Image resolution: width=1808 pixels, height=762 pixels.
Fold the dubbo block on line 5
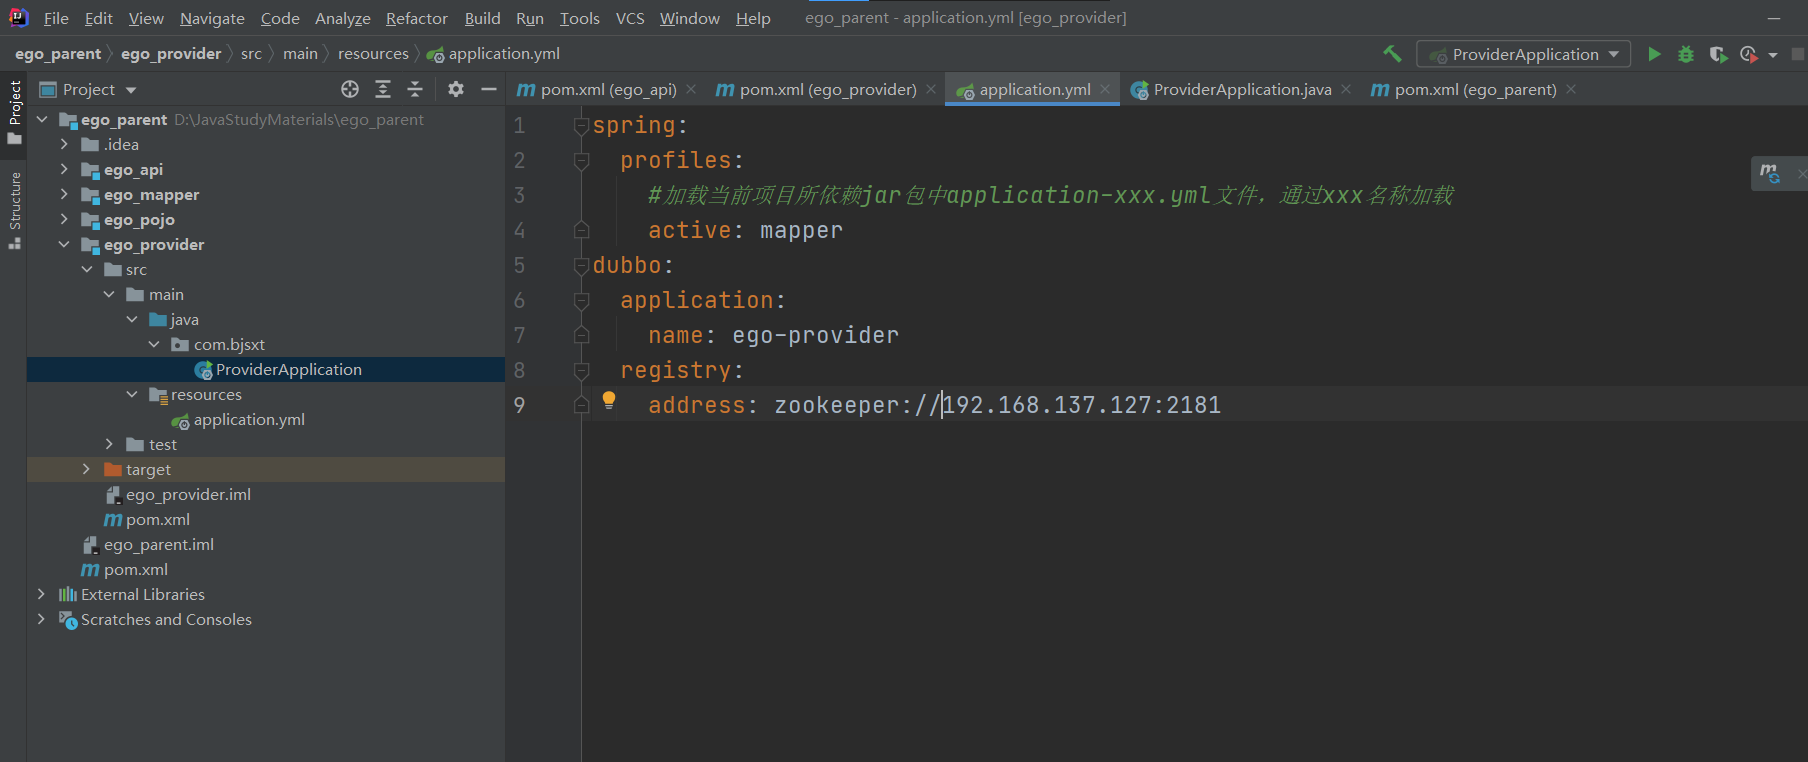tap(581, 266)
